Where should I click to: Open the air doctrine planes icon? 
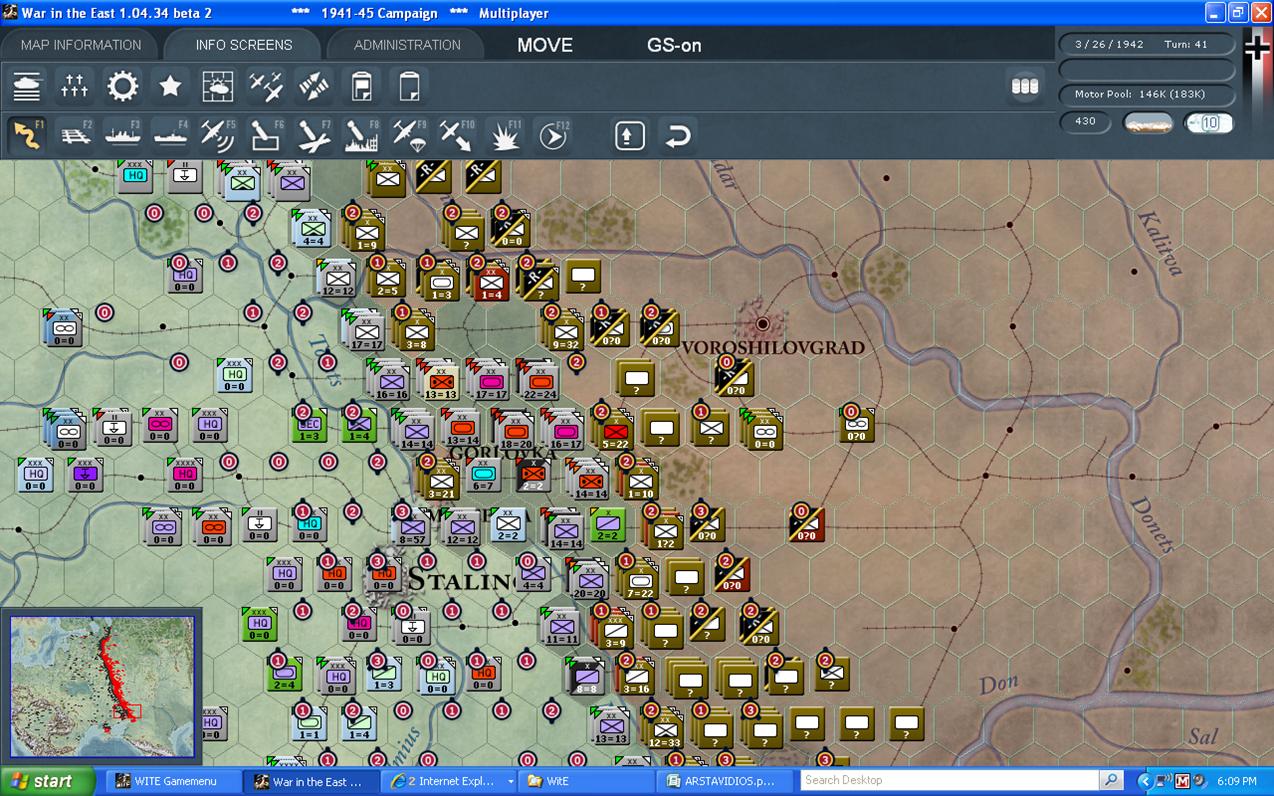coord(266,87)
